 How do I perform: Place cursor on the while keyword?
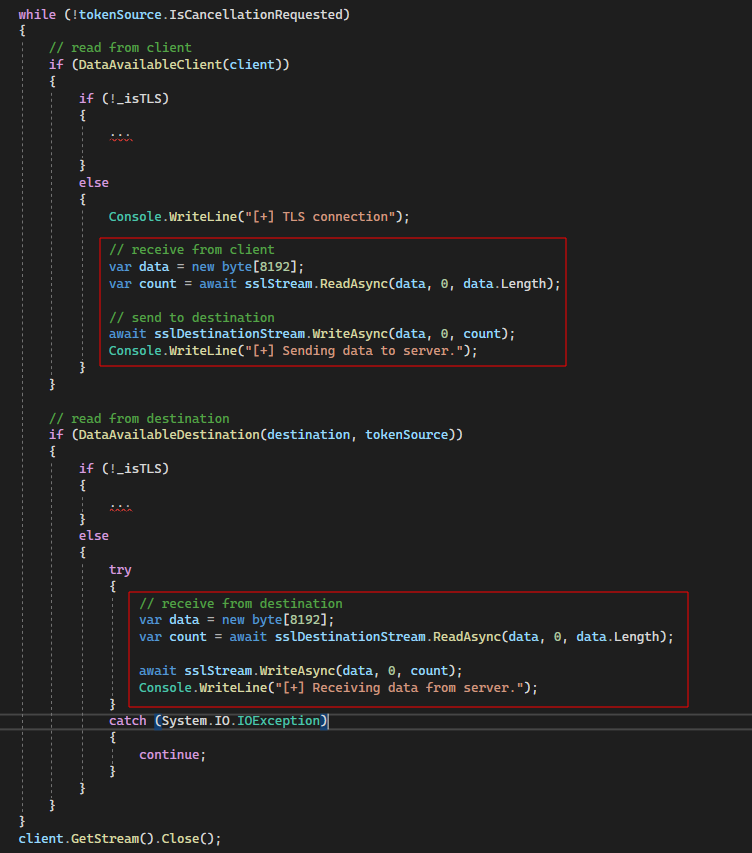tap(37, 14)
